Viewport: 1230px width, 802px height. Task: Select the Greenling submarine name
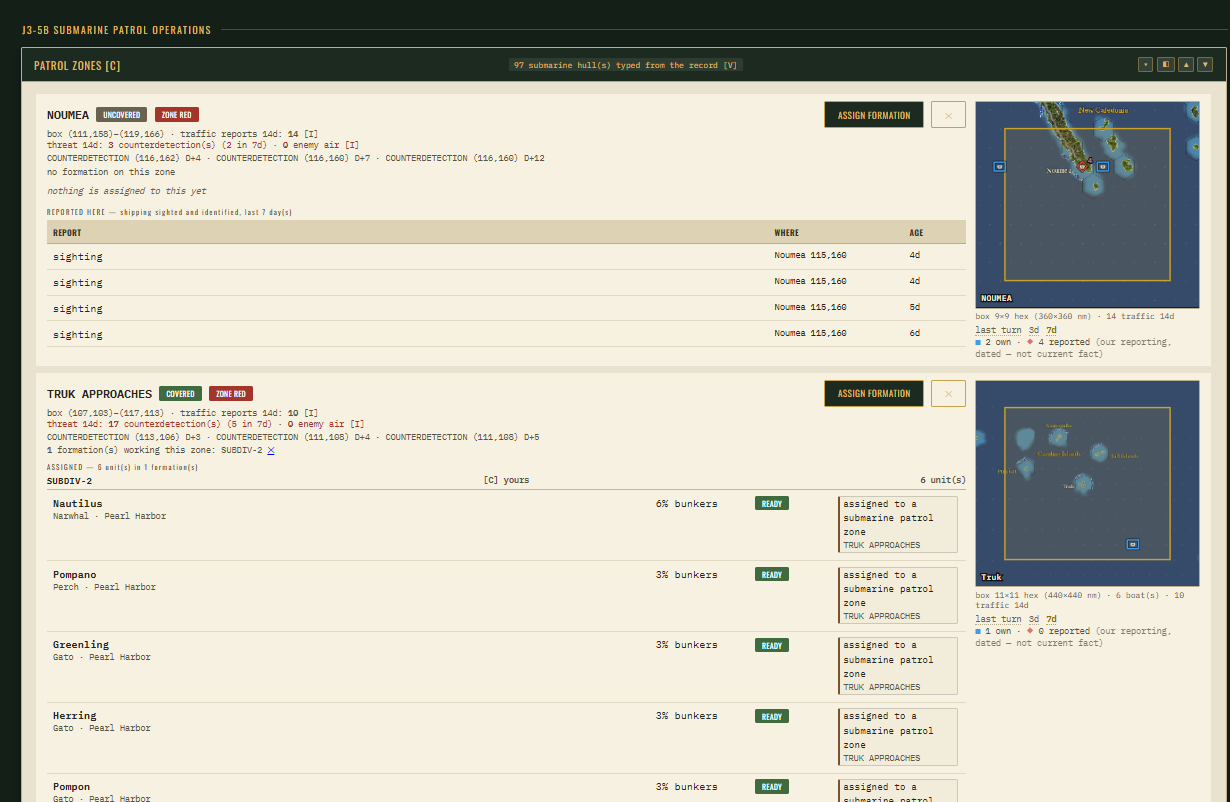pos(81,645)
